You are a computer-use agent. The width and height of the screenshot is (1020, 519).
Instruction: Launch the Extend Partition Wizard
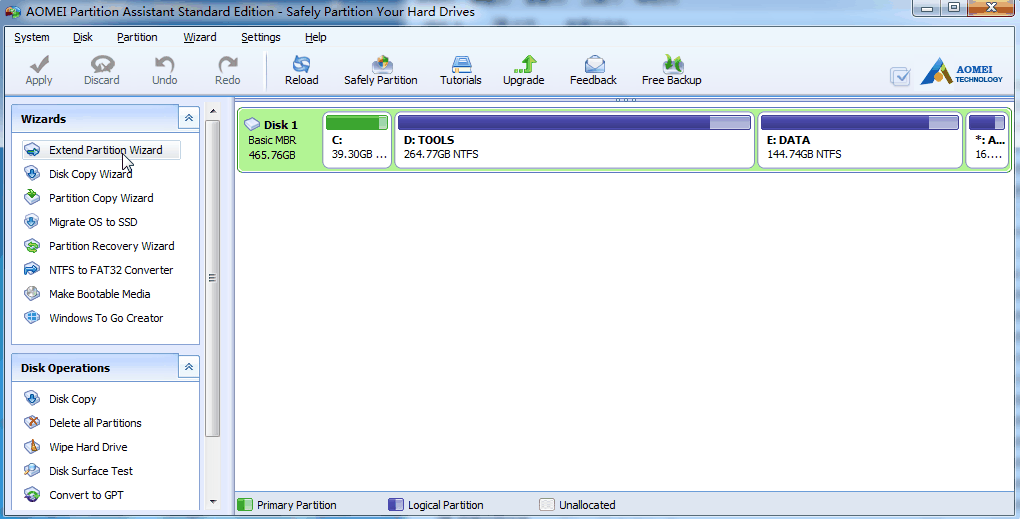click(101, 150)
